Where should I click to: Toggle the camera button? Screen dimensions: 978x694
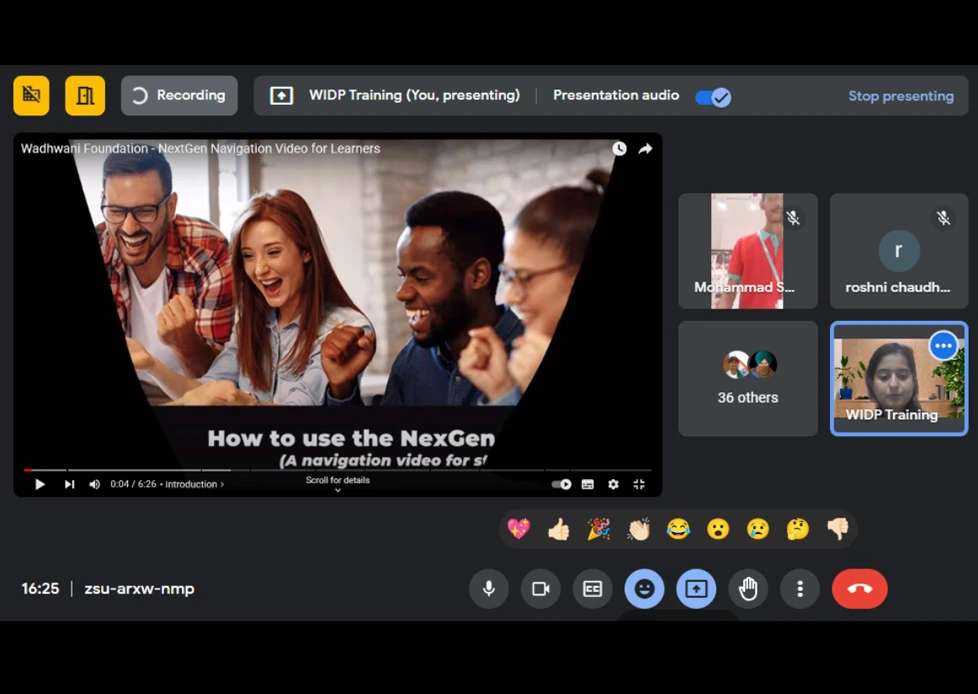tap(541, 589)
